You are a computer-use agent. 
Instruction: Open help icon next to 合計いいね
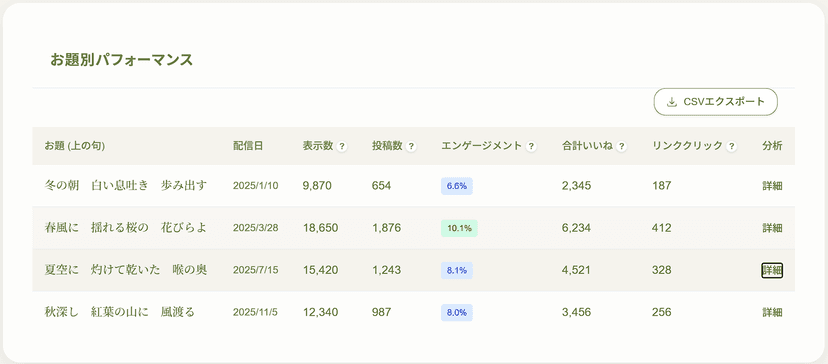coord(621,147)
